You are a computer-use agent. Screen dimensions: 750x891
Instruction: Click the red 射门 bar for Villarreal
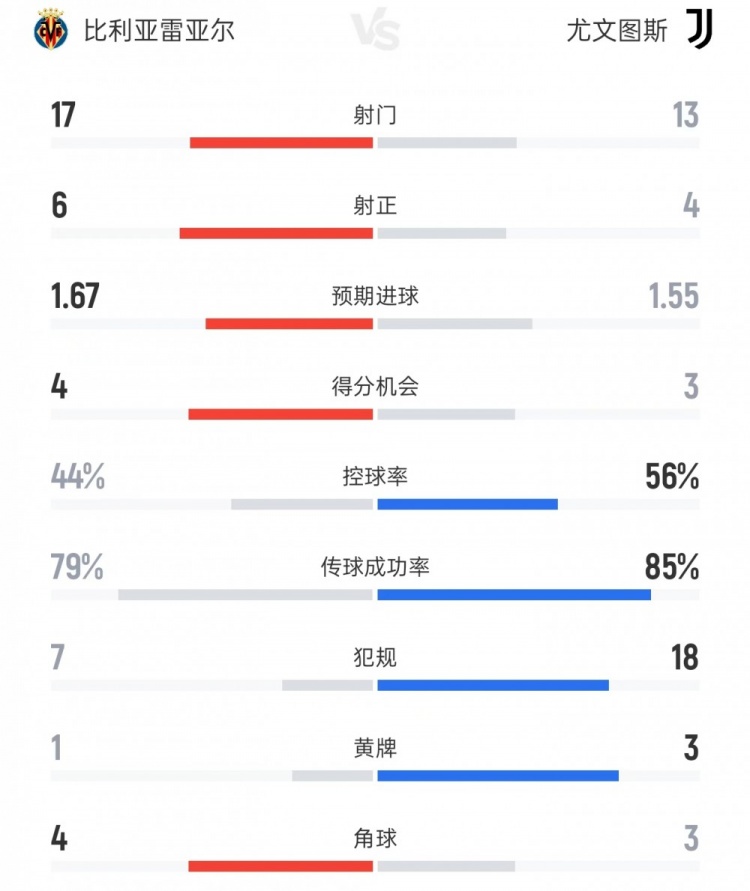(x=281, y=143)
